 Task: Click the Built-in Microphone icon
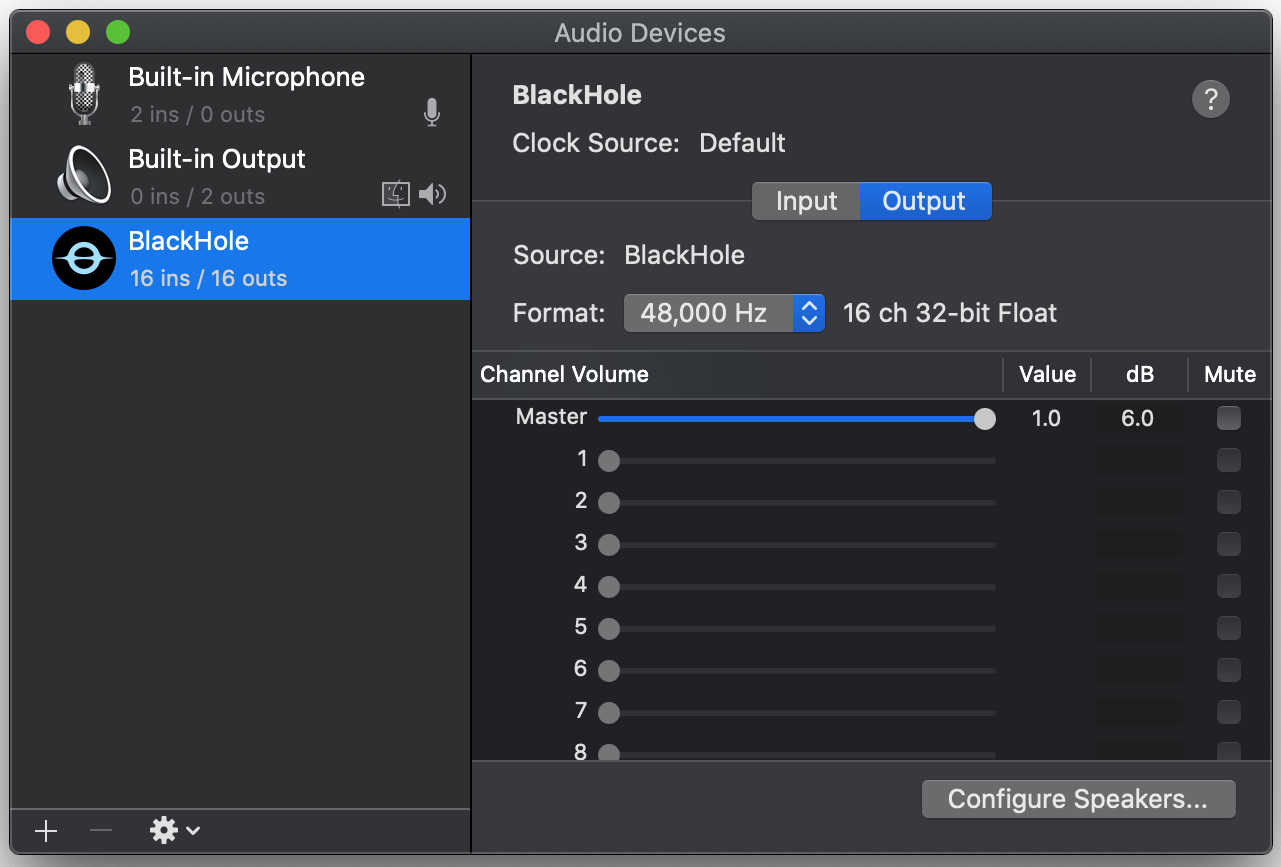pos(85,94)
